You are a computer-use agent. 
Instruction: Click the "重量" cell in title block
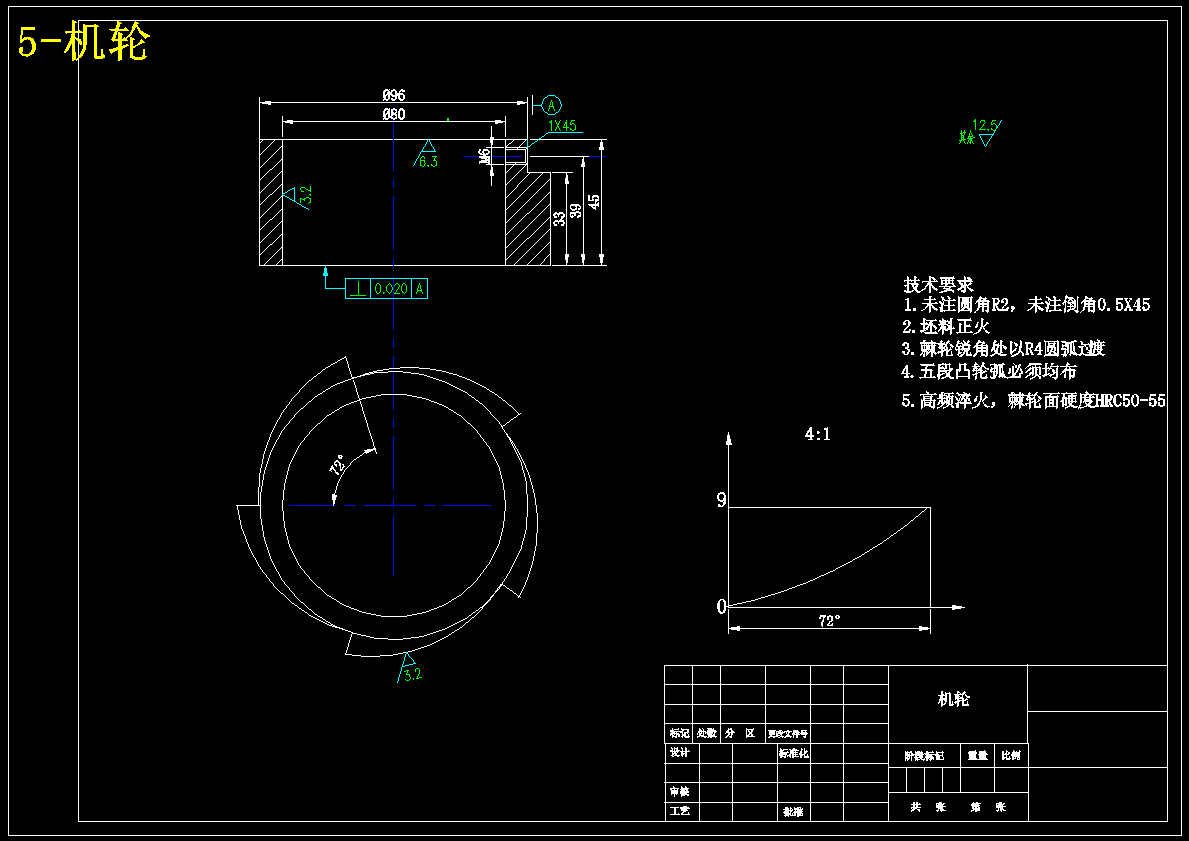pyautogui.click(x=977, y=755)
